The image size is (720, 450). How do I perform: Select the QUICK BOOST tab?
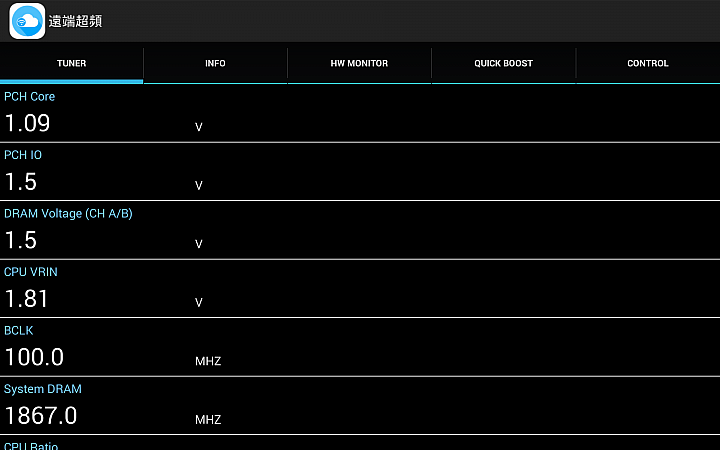pyautogui.click(x=503, y=63)
